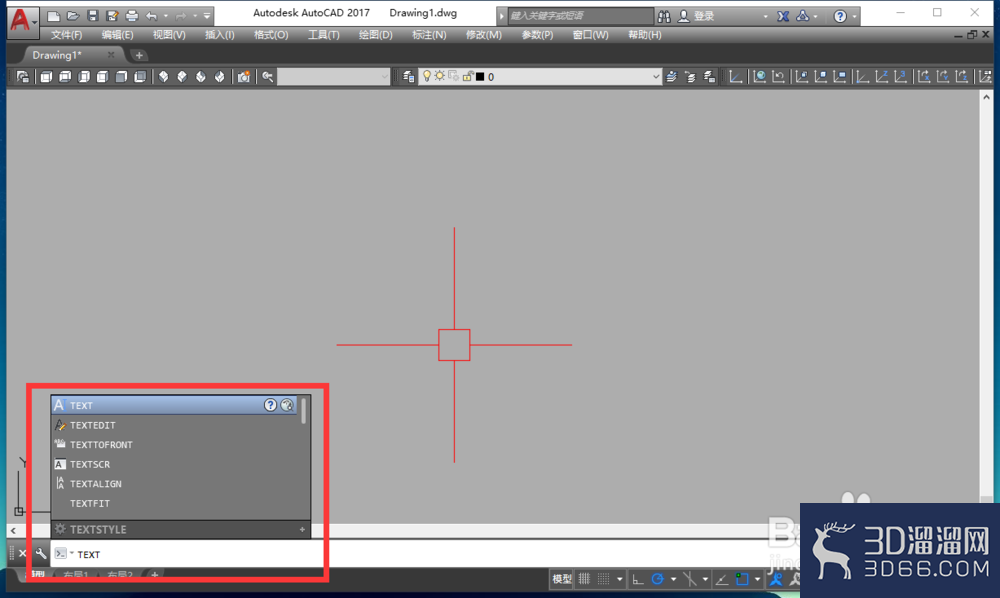This screenshot has height=598, width=1000.
Task: Open the Undo history dropdown arrow
Action: [166, 16]
